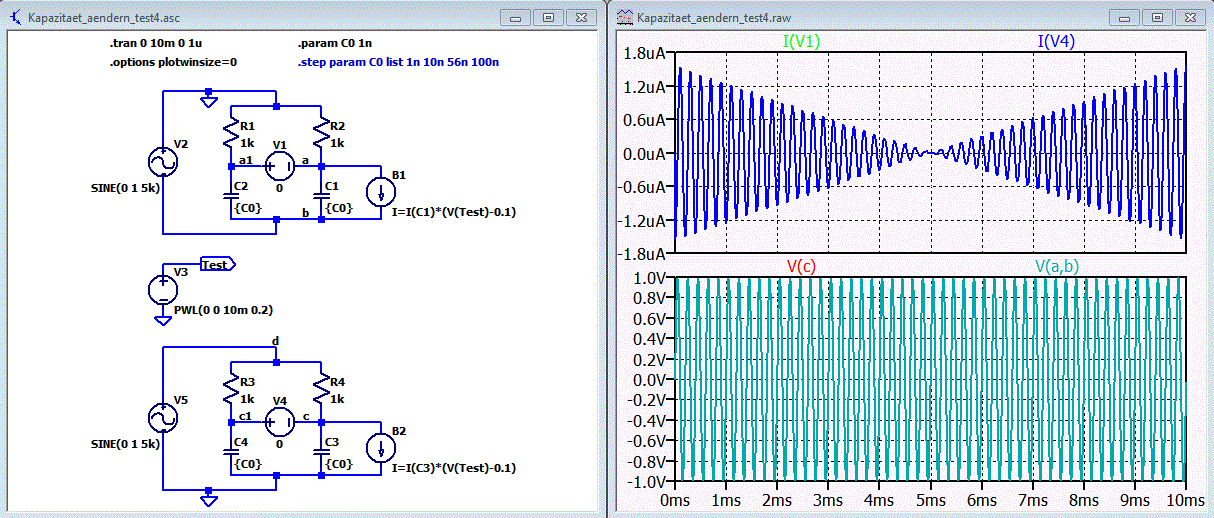This screenshot has height=518, width=1214.
Task: Click the V(a,b) trace label
Action: click(1057, 265)
